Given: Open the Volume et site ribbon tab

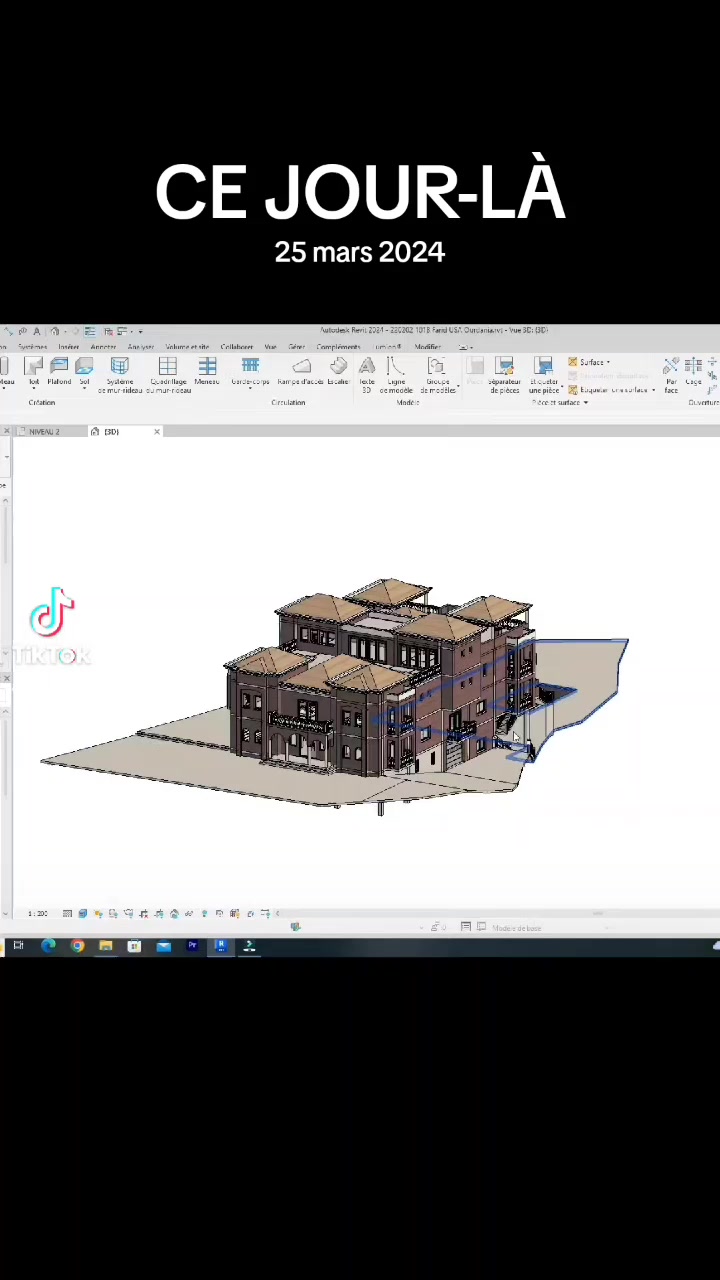Looking at the screenshot, I should point(187,347).
